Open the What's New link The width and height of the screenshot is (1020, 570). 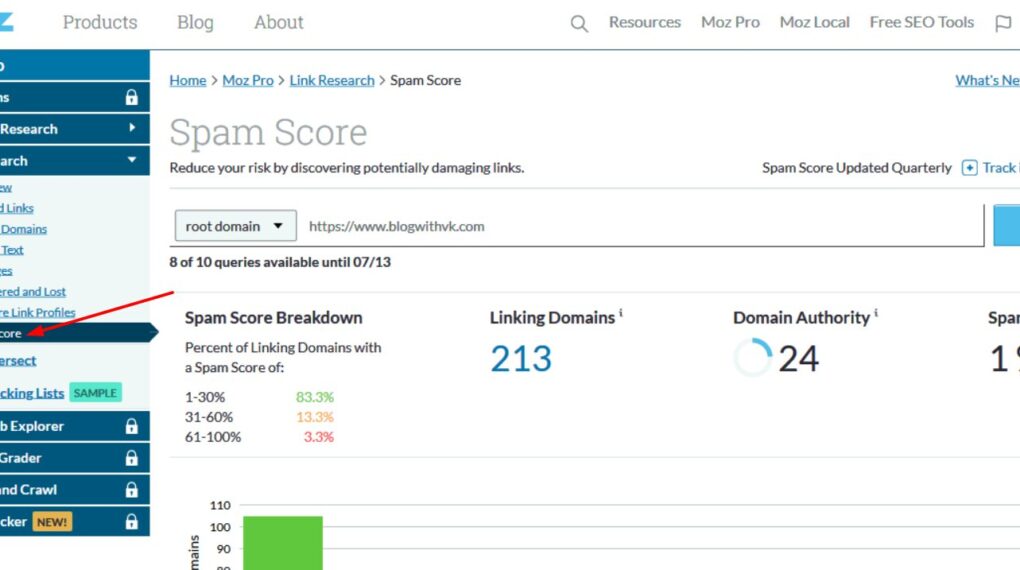(x=987, y=80)
